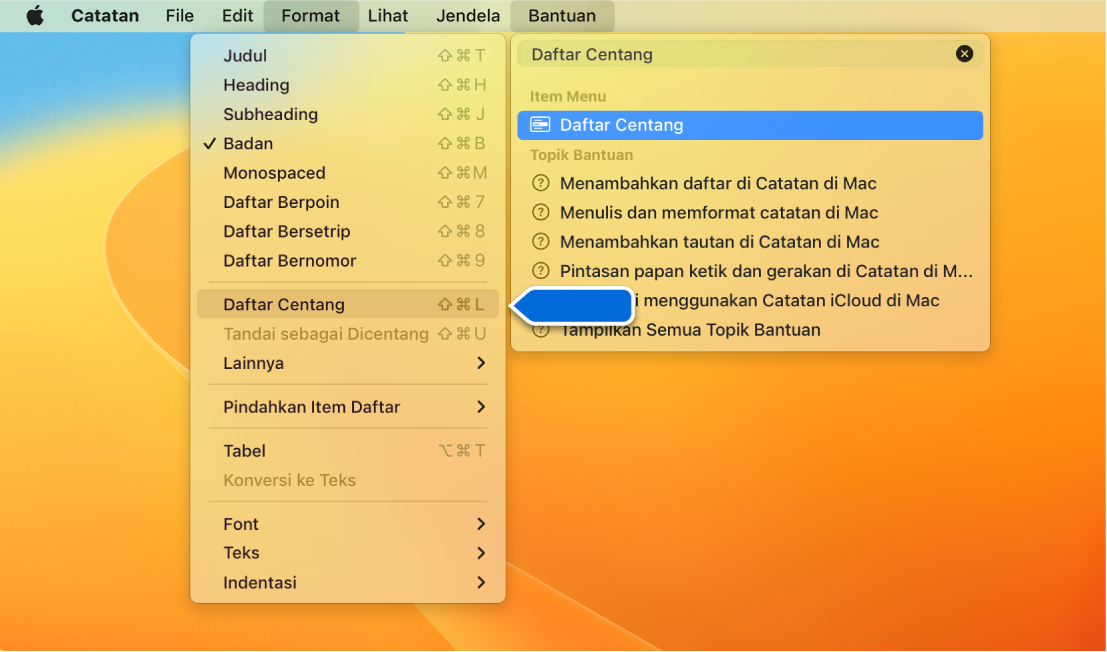
Task: Select the checked Badan style
Action: click(x=348, y=143)
